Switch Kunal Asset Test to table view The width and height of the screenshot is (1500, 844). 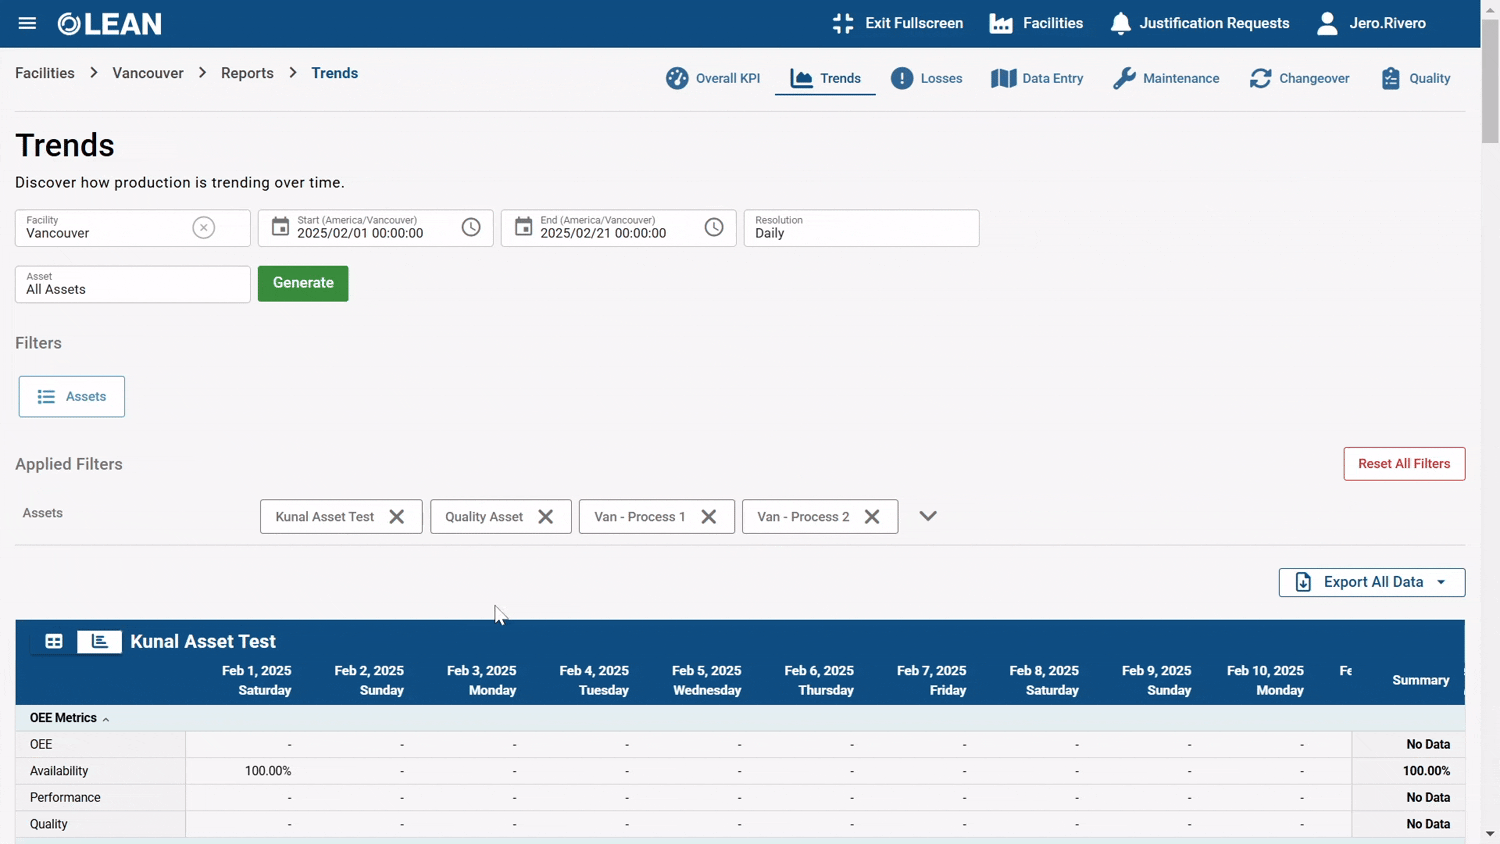coord(54,641)
